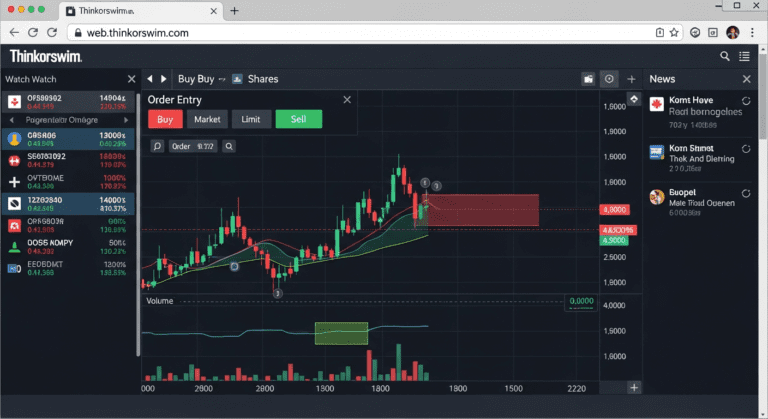Close the News panel
The height and width of the screenshot is (419, 768).
point(746,79)
